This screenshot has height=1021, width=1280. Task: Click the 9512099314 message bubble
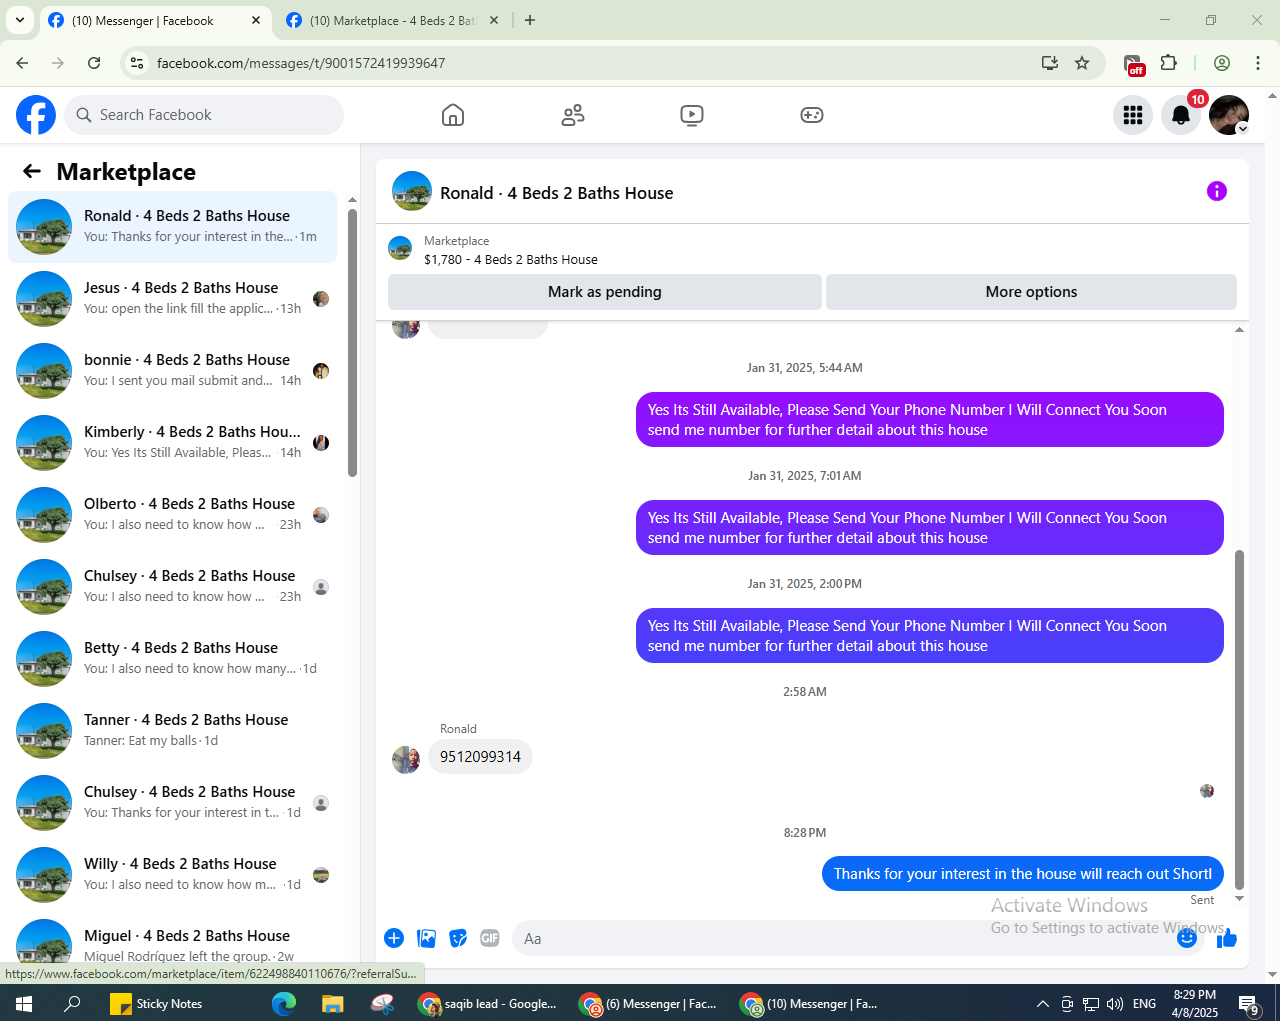click(480, 757)
